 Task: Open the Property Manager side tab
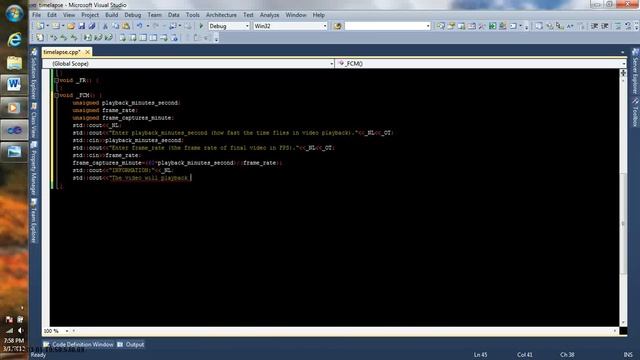[x=34, y=168]
